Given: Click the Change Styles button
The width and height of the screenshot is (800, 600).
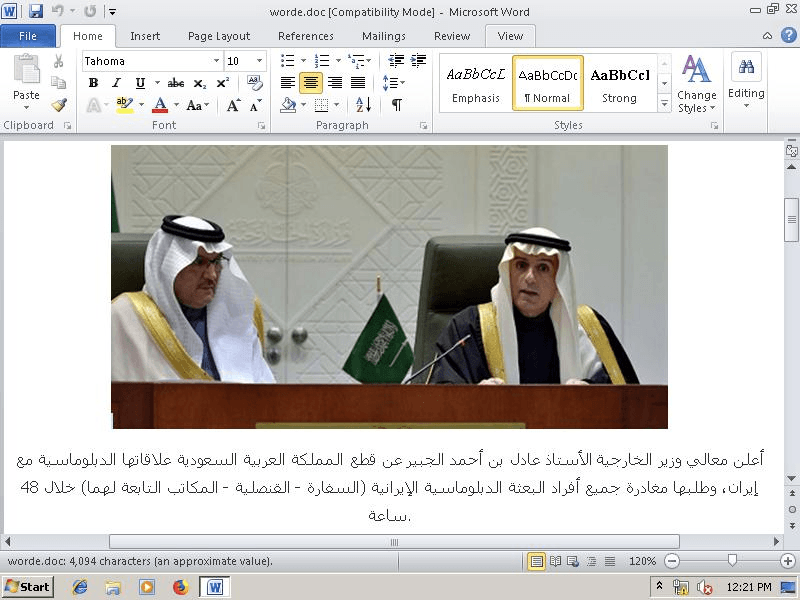Looking at the screenshot, I should (696, 84).
